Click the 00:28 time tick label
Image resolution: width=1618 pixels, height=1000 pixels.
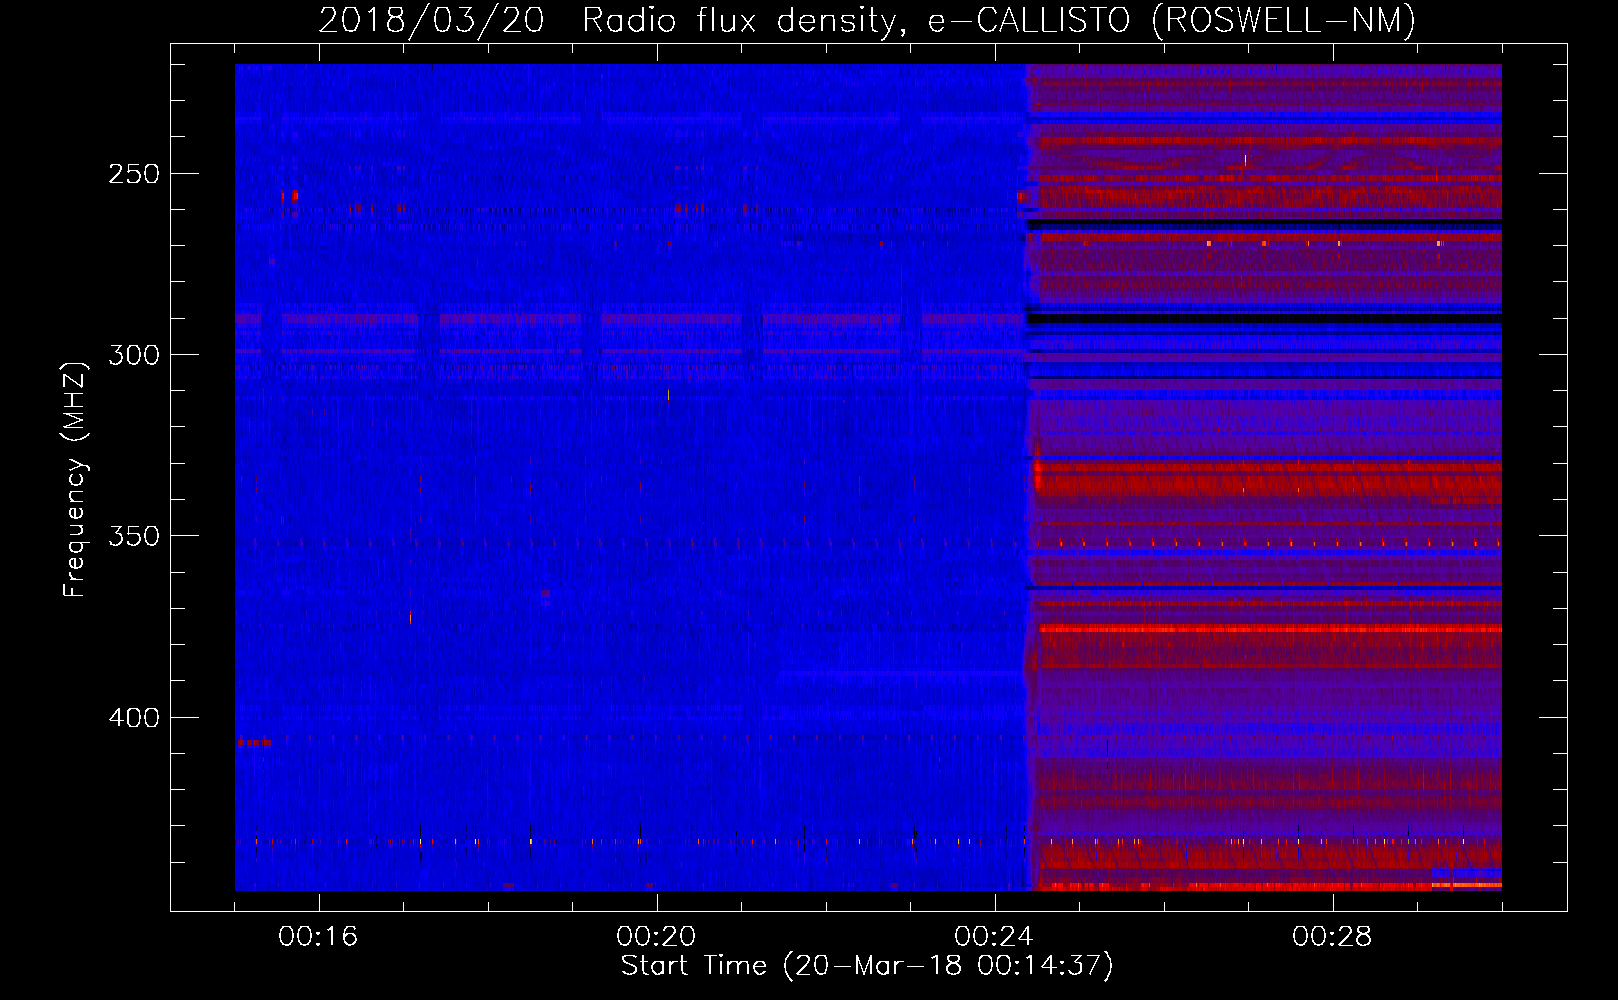pos(1332,937)
